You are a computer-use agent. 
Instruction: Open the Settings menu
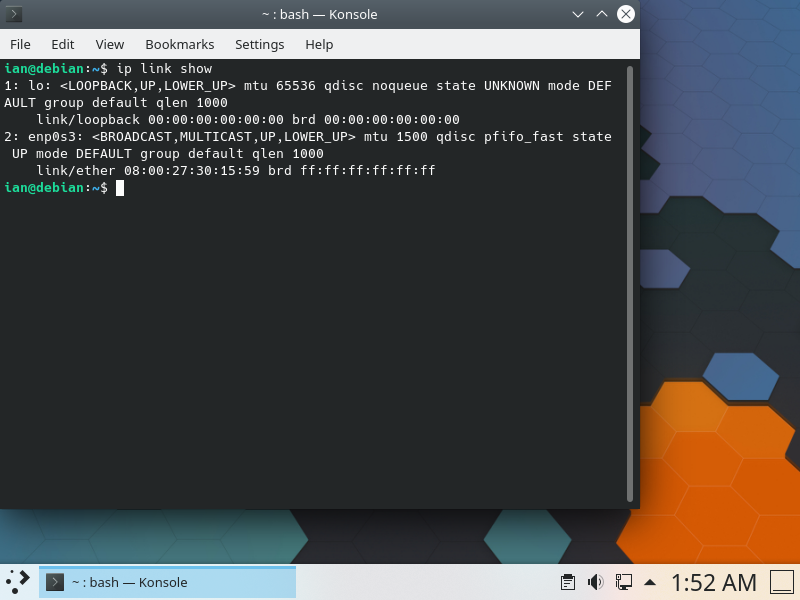(259, 45)
